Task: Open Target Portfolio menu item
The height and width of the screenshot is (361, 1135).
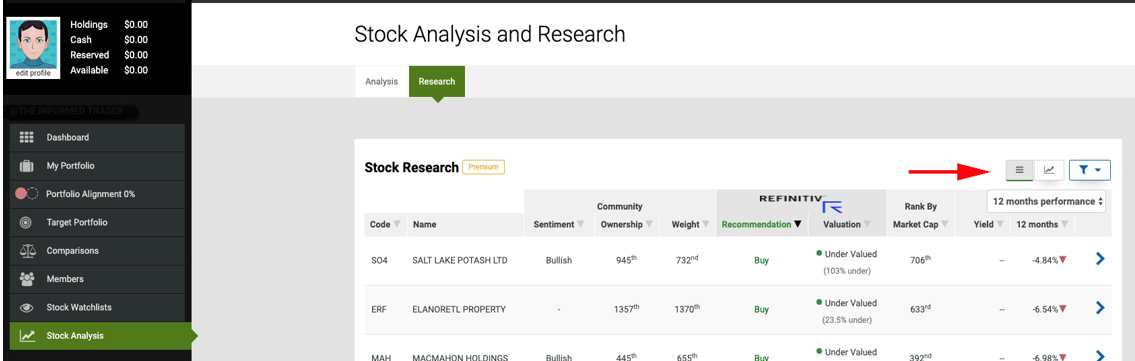Action: click(98, 222)
